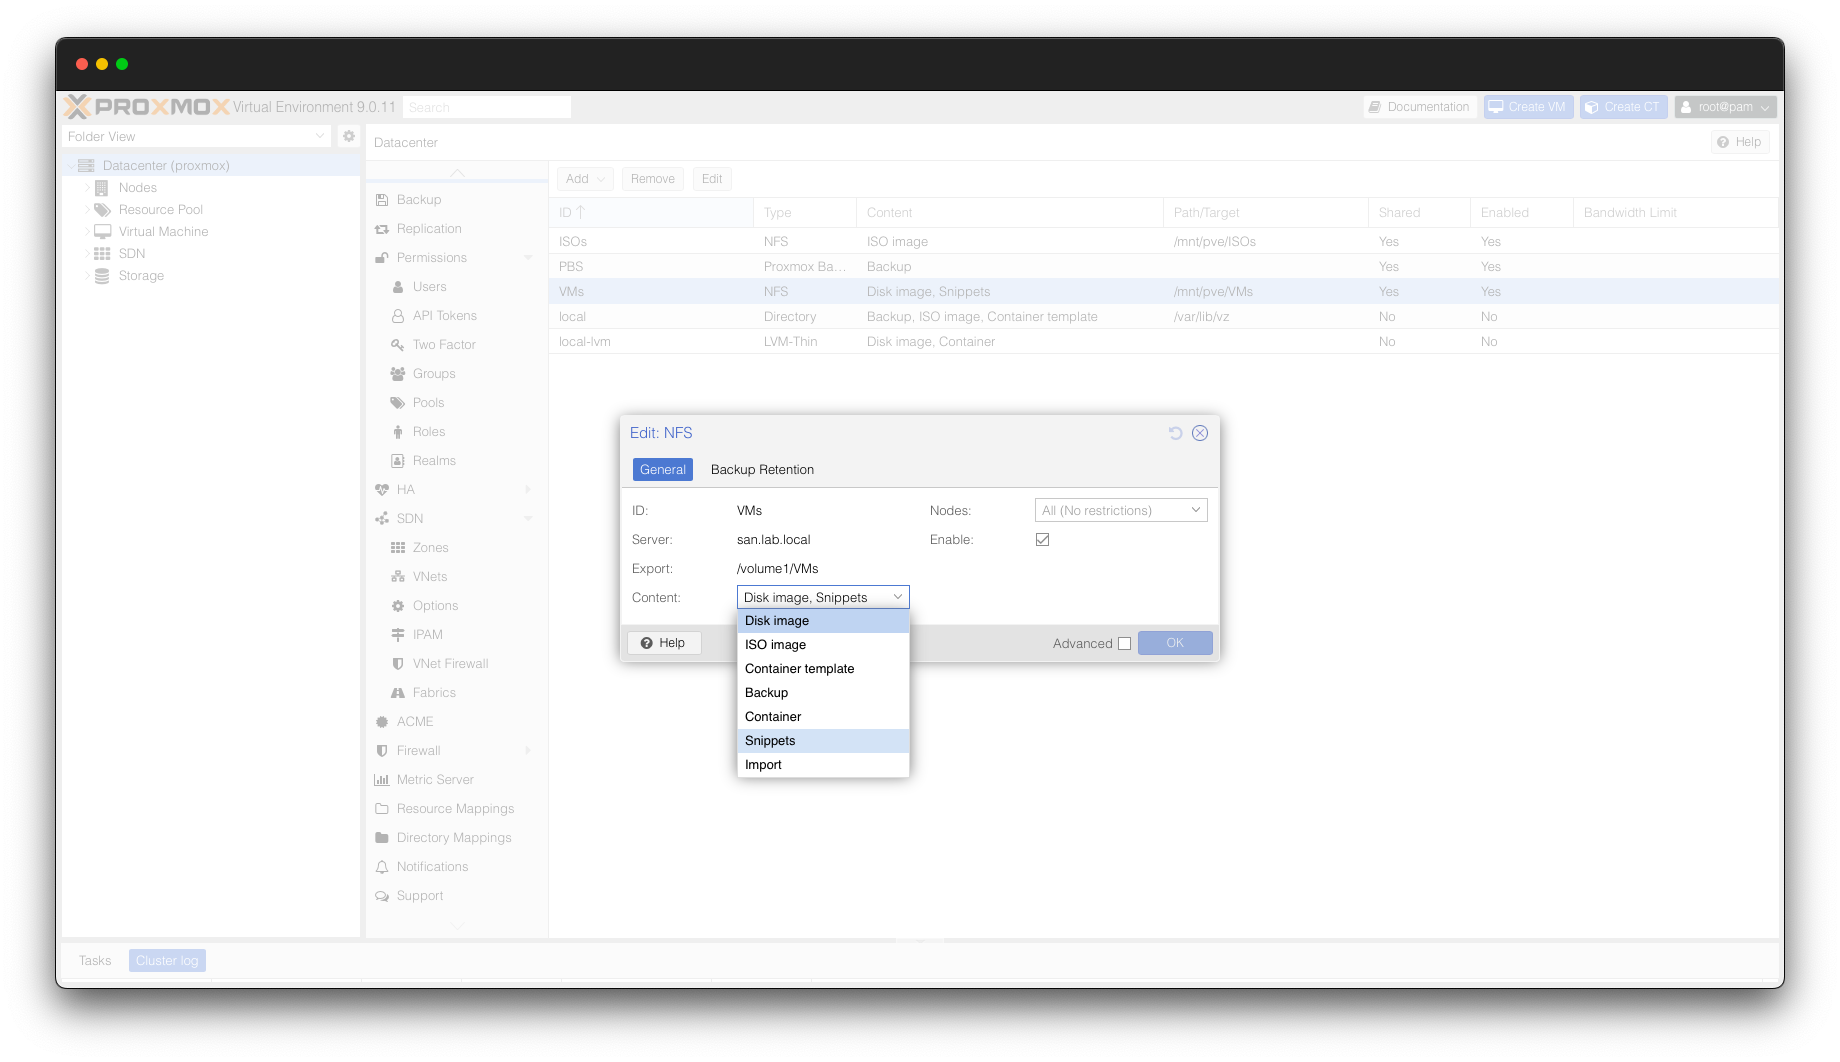Viewport: 1840px width, 1062px height.
Task: Click the reset icon in Edit NFS dialog
Action: click(x=1175, y=433)
